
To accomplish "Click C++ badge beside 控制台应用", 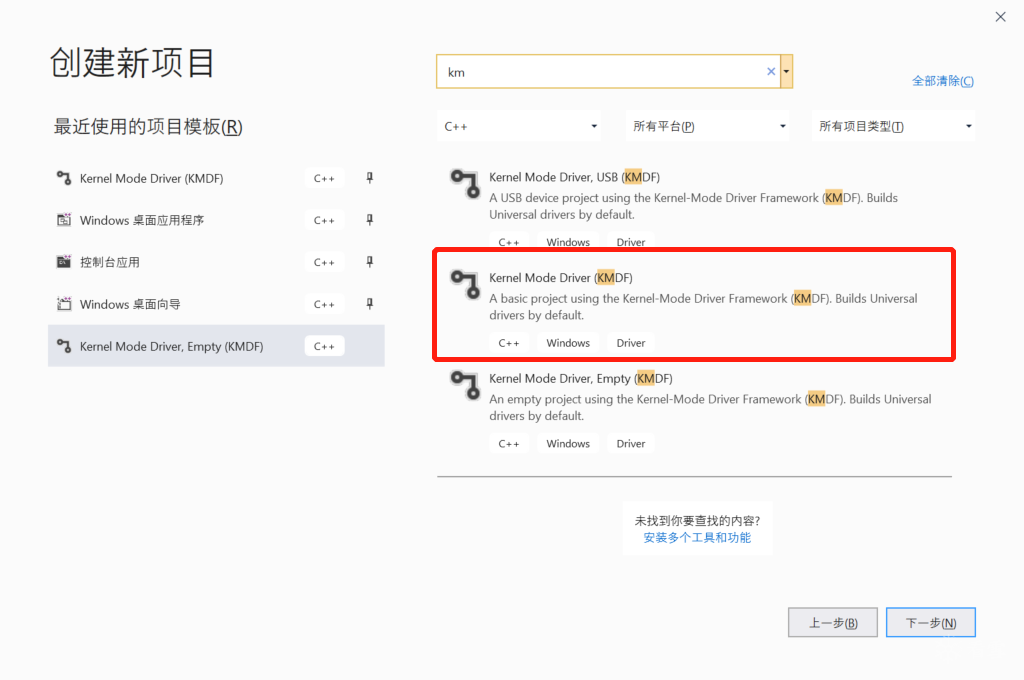I will pos(324,262).
